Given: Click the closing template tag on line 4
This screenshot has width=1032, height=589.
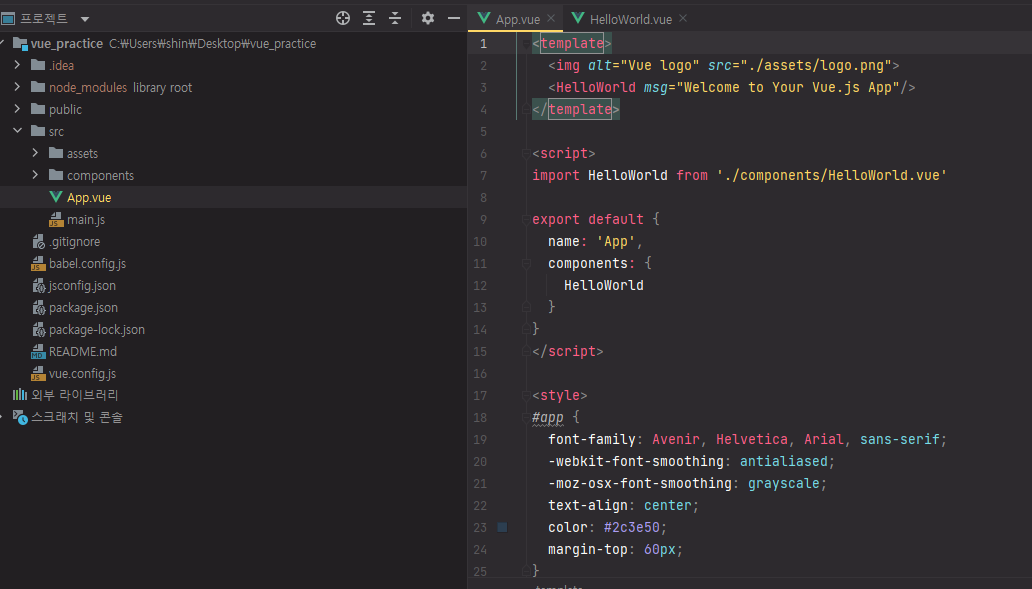Looking at the screenshot, I should click(x=576, y=109).
